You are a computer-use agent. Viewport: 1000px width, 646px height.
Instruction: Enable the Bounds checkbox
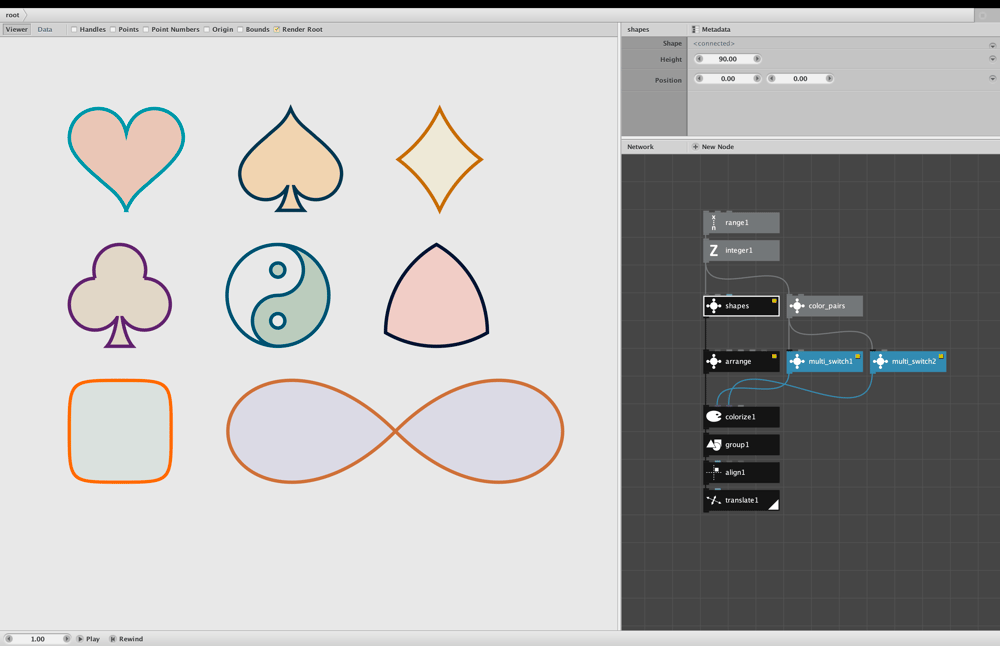tap(240, 29)
